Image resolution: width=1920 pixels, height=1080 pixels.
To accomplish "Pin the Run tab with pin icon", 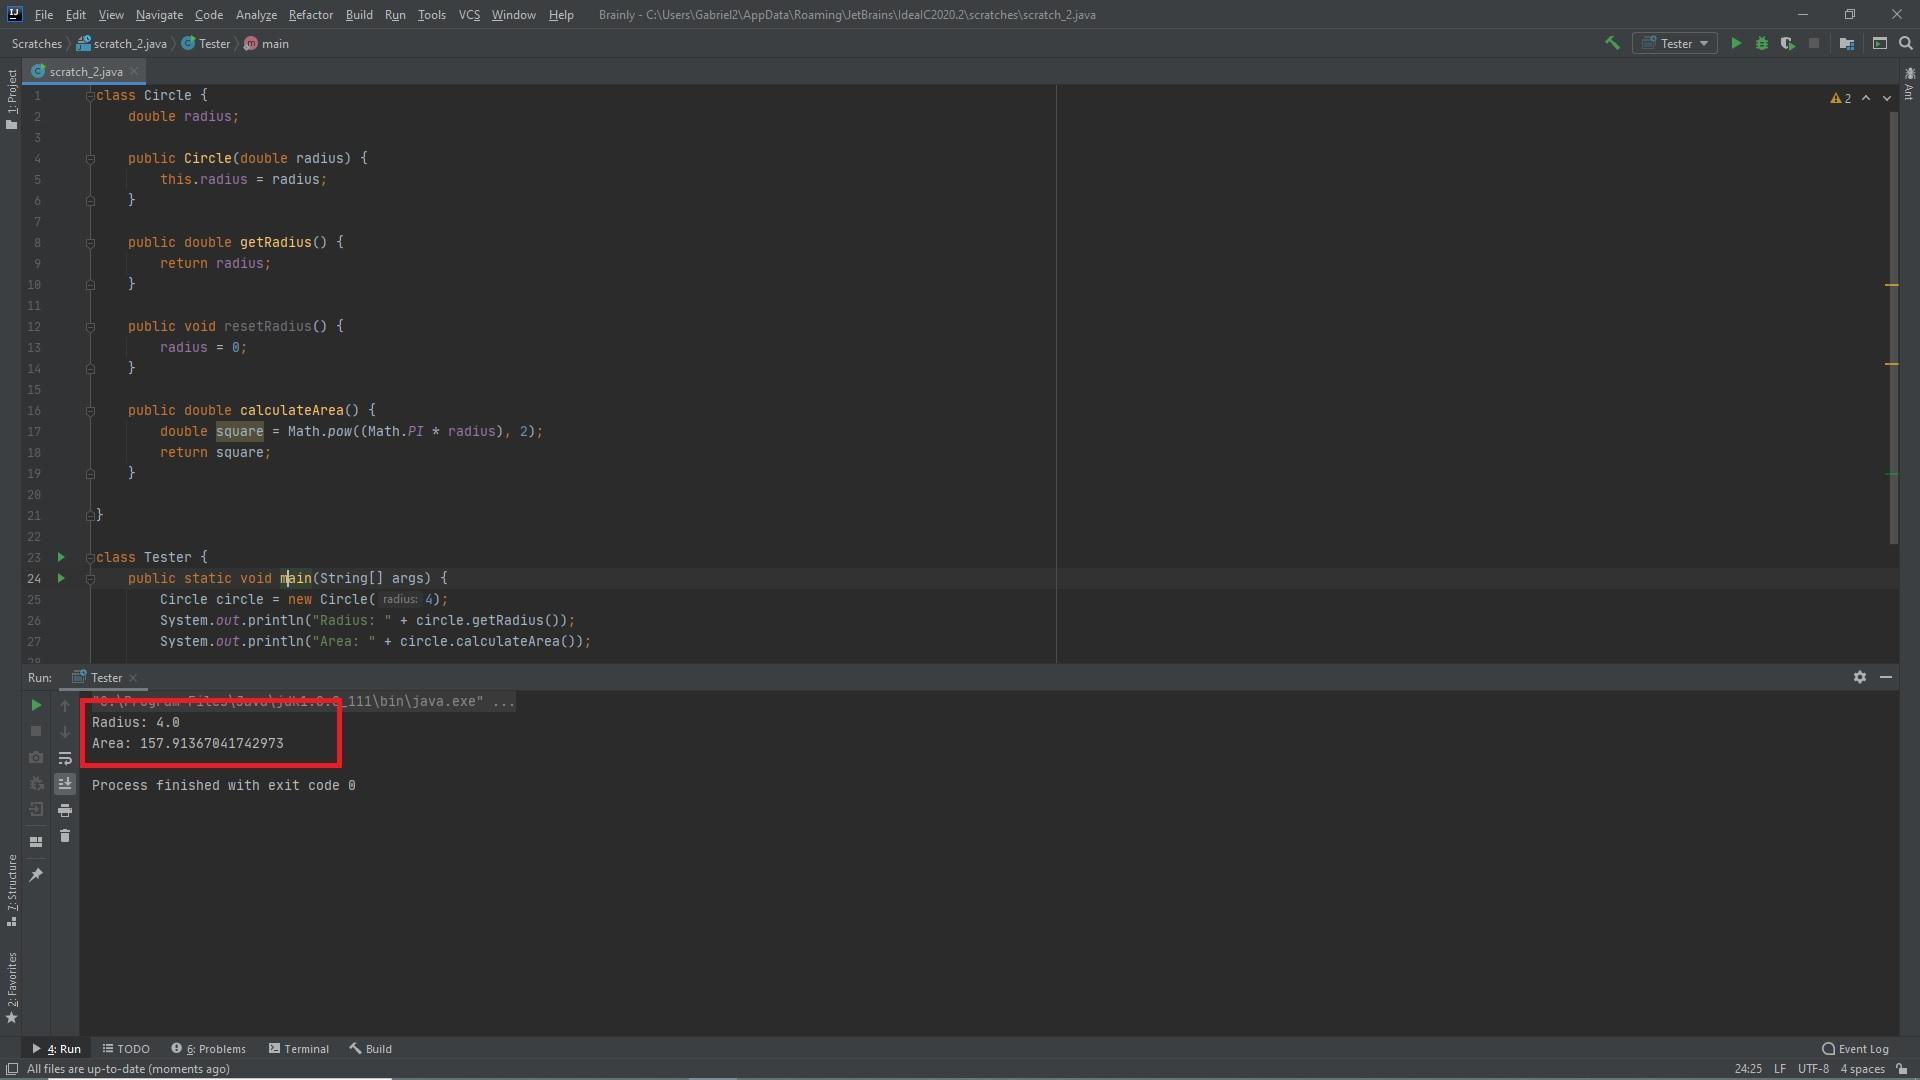I will pos(36,875).
